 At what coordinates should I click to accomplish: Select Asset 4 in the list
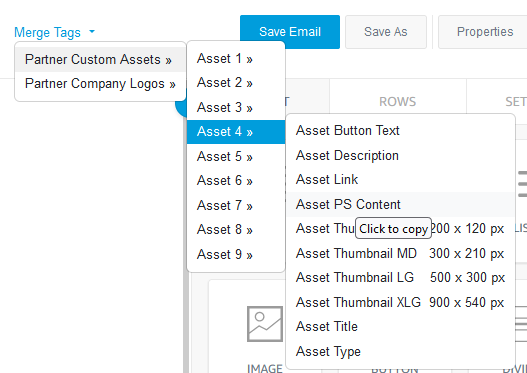(236, 132)
